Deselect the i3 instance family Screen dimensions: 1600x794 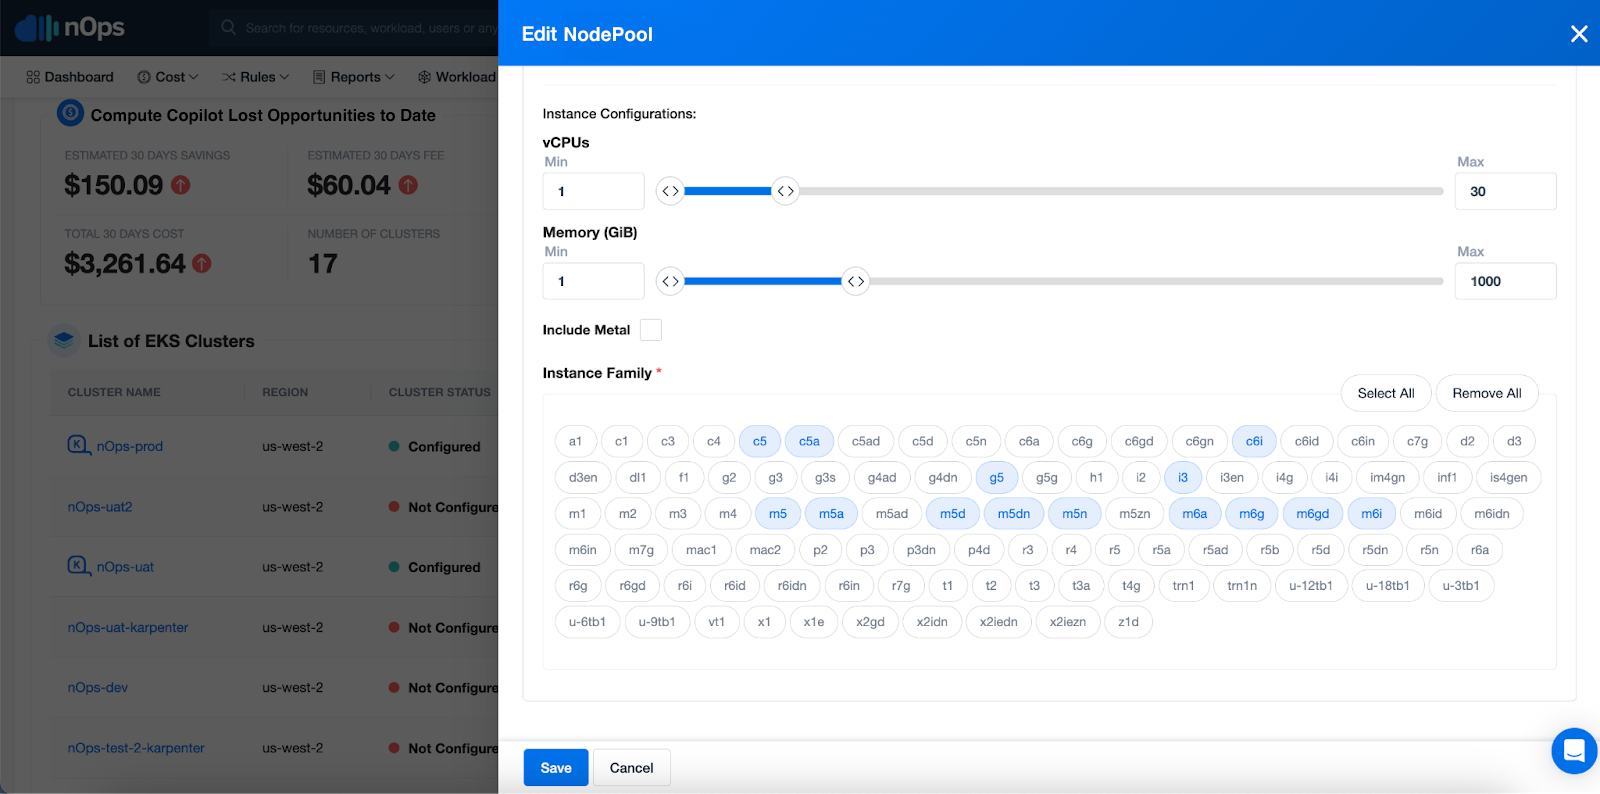(1183, 477)
